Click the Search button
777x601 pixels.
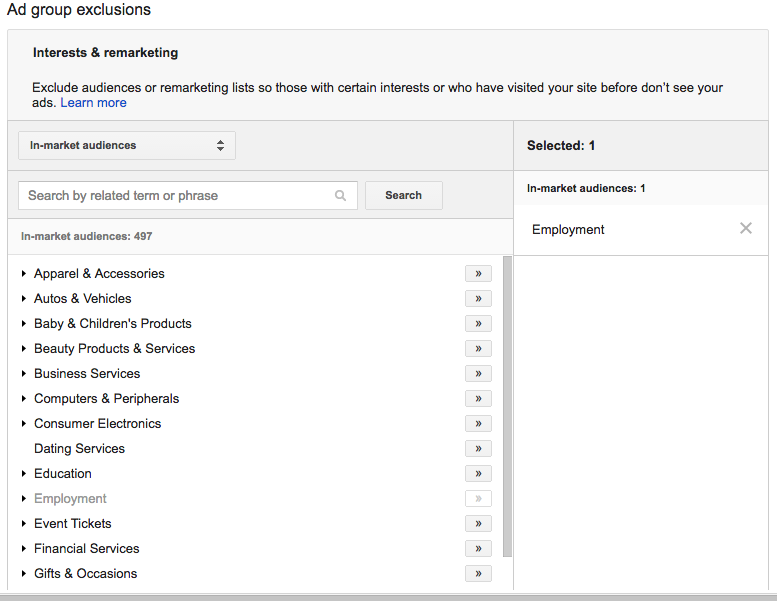coord(403,196)
